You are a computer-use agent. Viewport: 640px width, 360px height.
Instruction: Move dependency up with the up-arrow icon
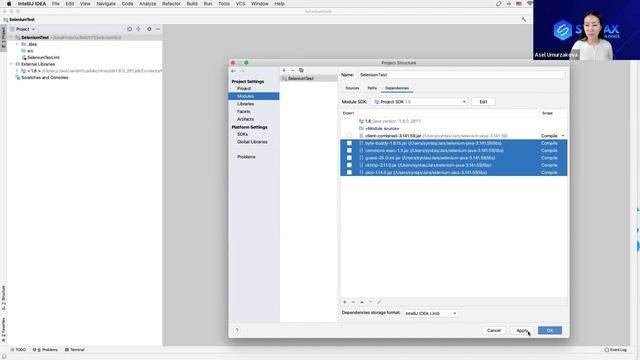pyautogui.click(x=362, y=302)
